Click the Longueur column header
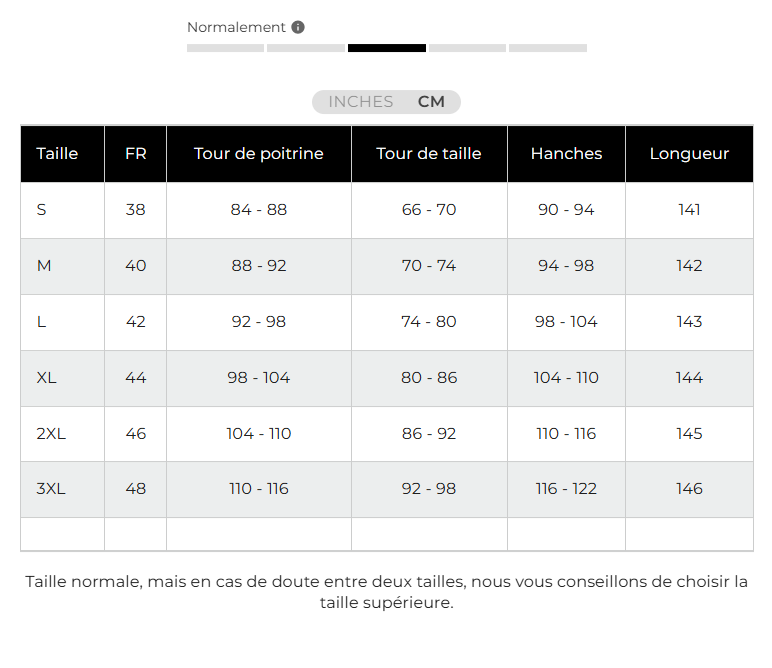 (x=689, y=154)
